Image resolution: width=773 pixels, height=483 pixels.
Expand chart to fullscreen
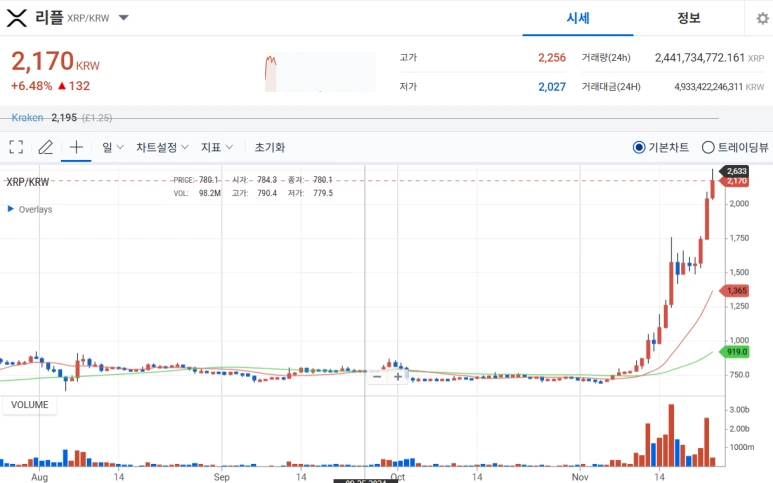point(16,147)
